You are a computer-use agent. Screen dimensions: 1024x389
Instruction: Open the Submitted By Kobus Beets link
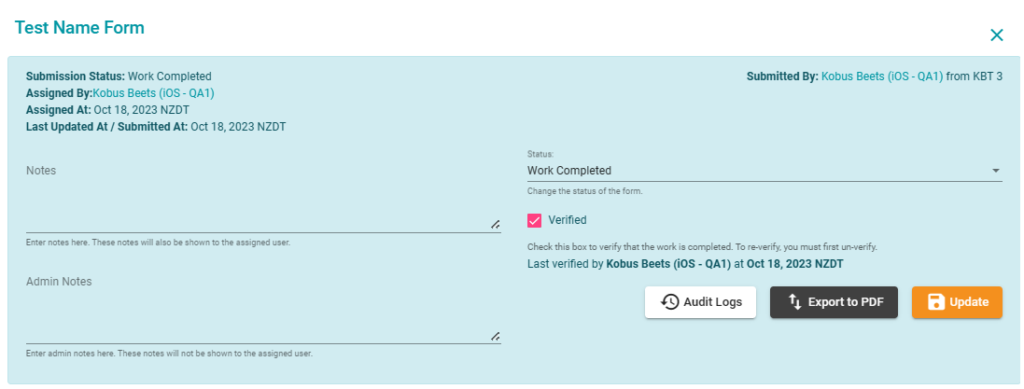coord(882,76)
